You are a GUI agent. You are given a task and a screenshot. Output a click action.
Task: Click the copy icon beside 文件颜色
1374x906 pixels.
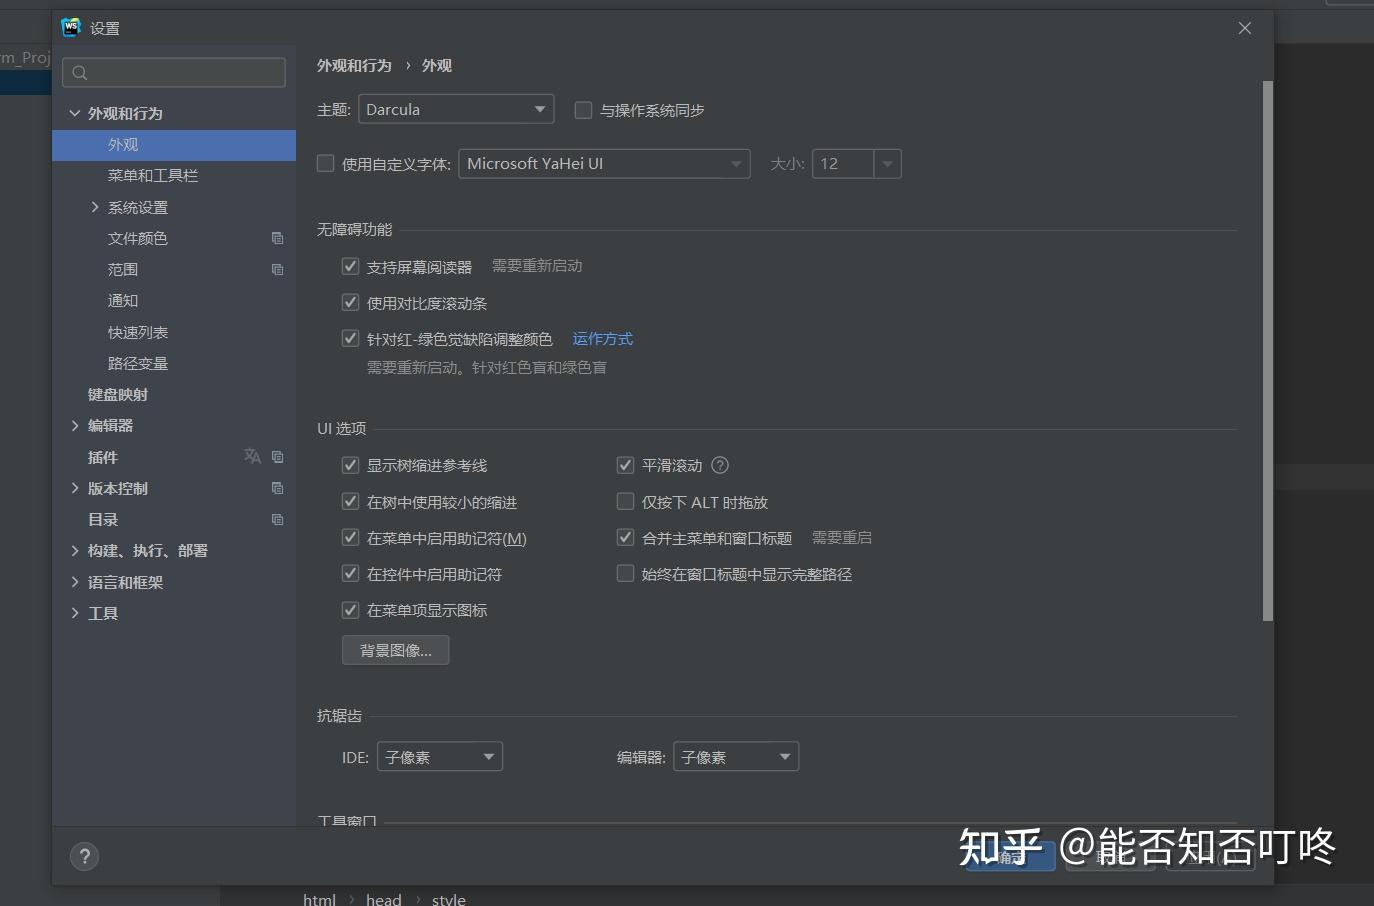pyautogui.click(x=277, y=238)
